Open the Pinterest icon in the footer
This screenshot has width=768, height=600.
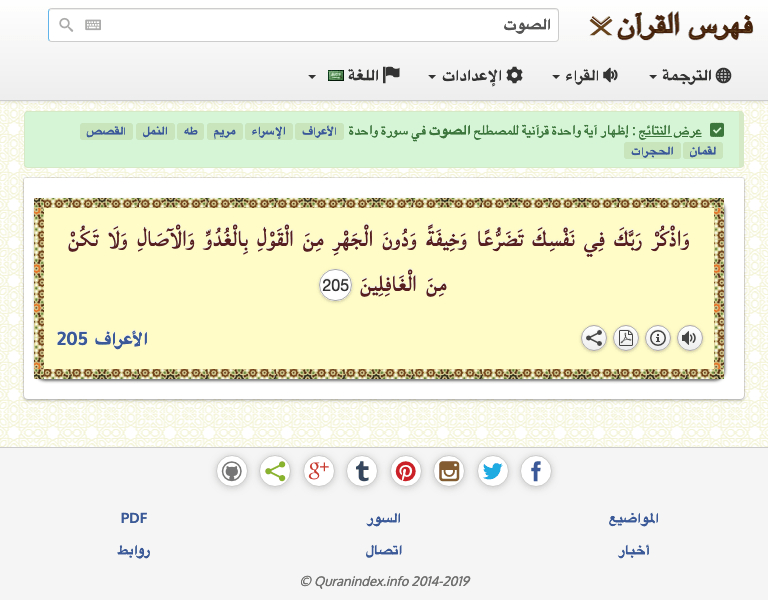tap(406, 472)
